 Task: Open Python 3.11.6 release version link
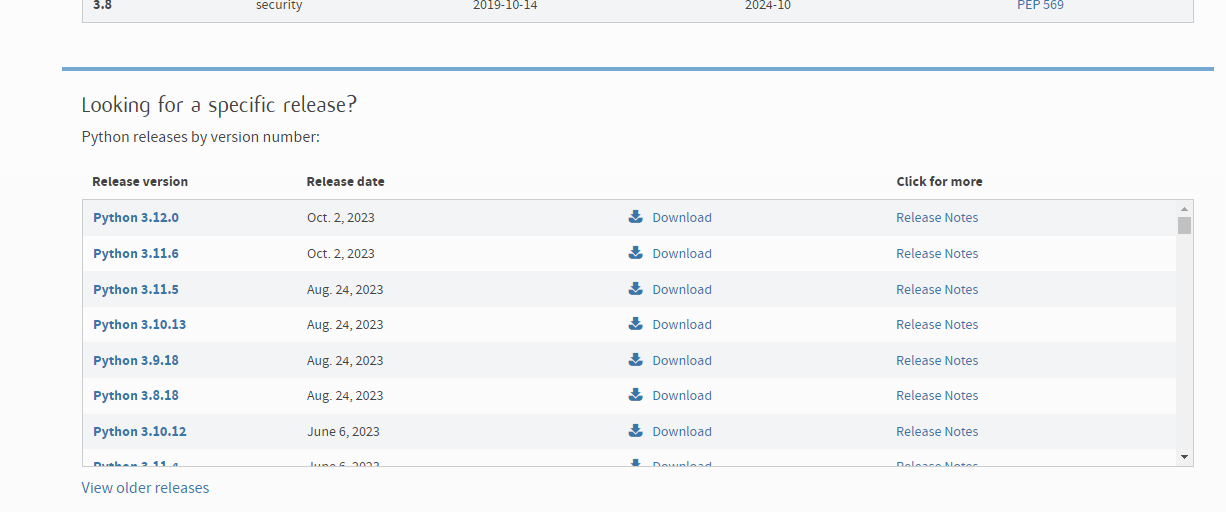click(136, 253)
